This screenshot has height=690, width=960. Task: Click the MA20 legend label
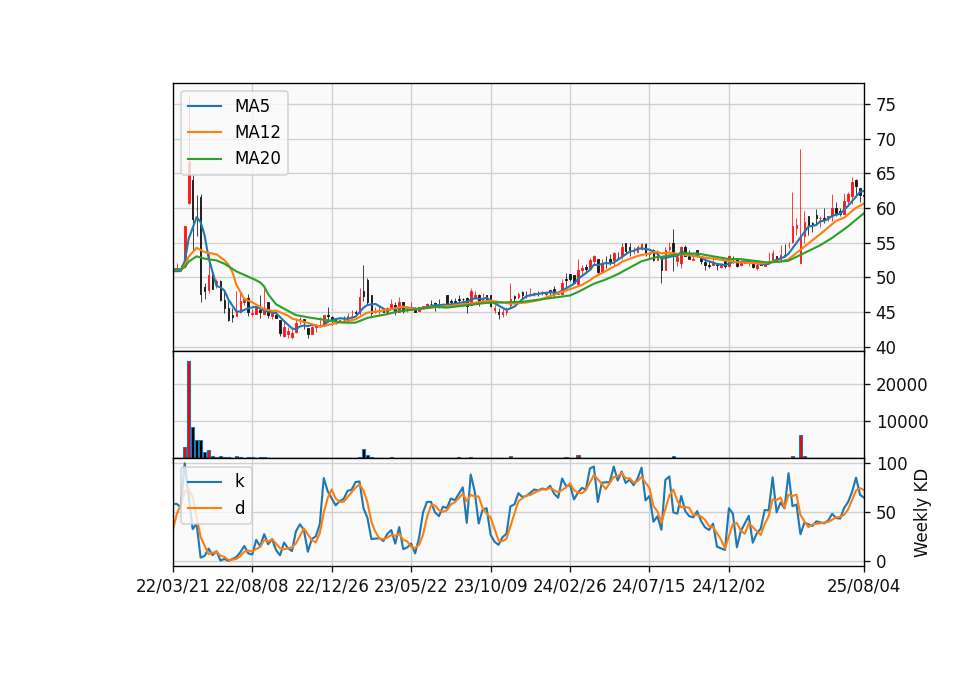coord(257,159)
